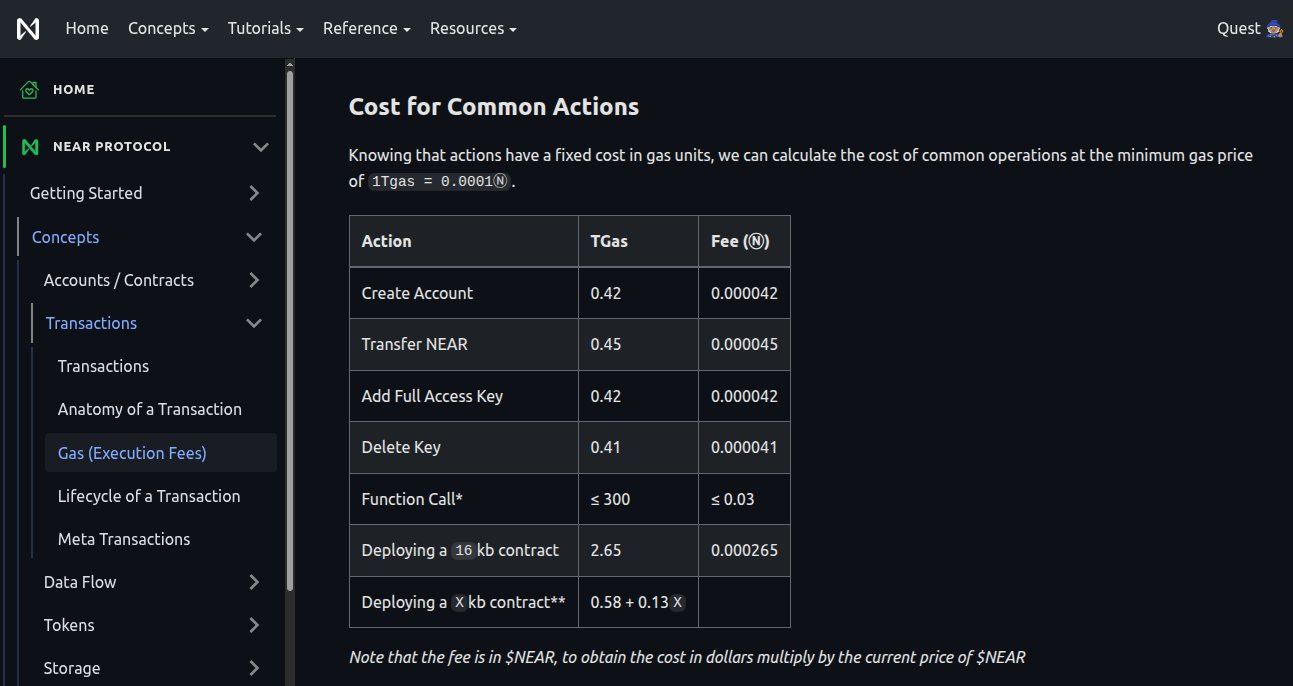
Task: Expand Accounts / Contracts chevron
Action: click(x=254, y=280)
